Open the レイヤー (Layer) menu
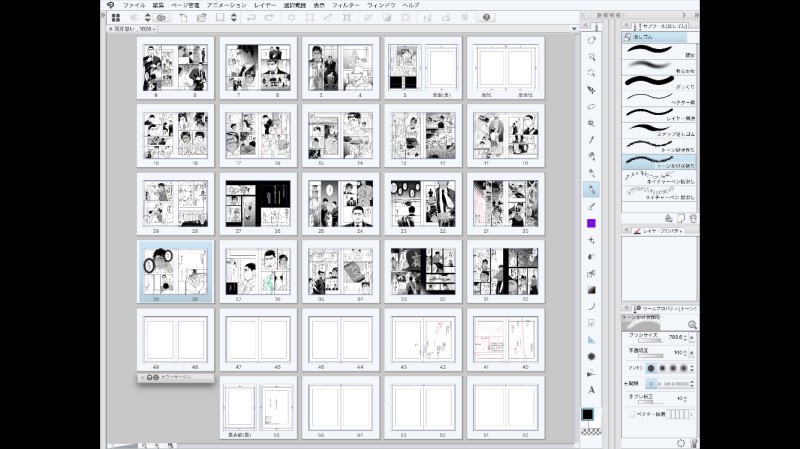800x449 pixels. (265, 5)
